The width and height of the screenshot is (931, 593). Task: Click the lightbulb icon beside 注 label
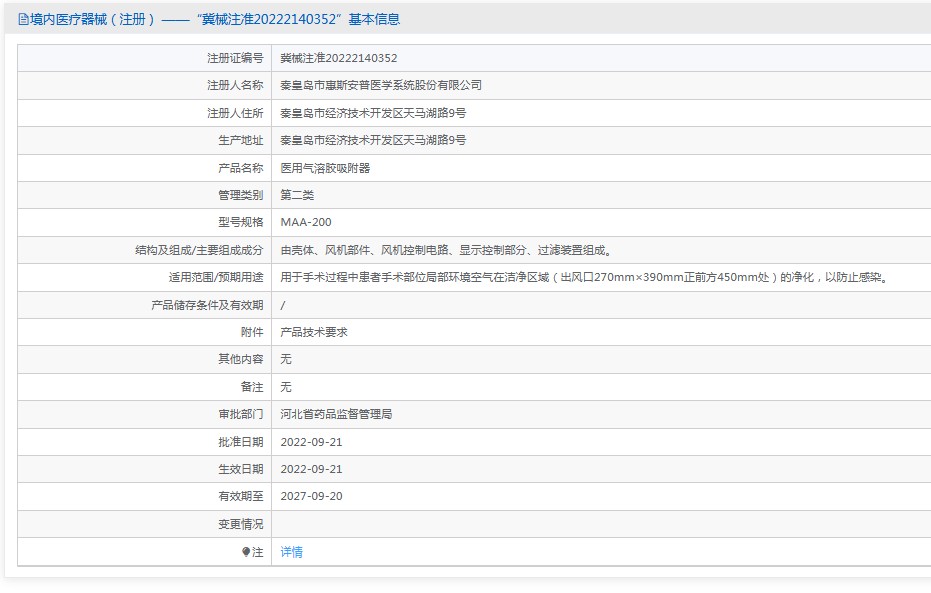(x=246, y=552)
